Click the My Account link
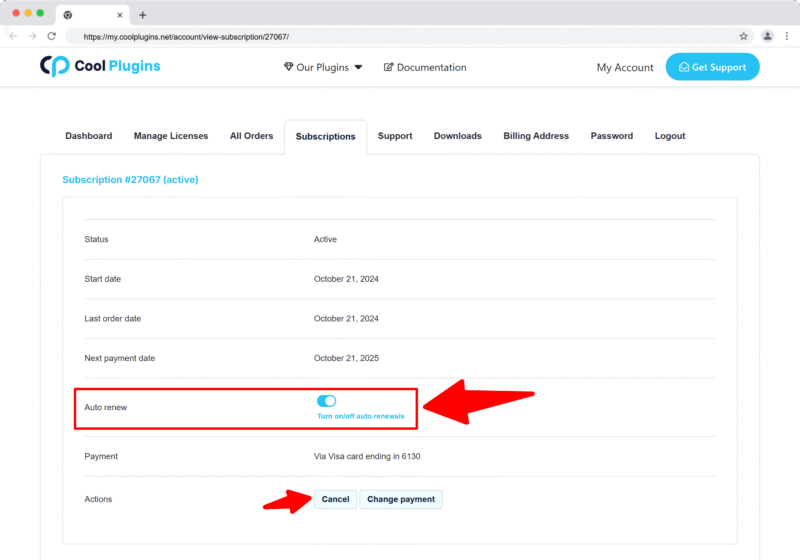The image size is (800, 560). pyautogui.click(x=625, y=67)
